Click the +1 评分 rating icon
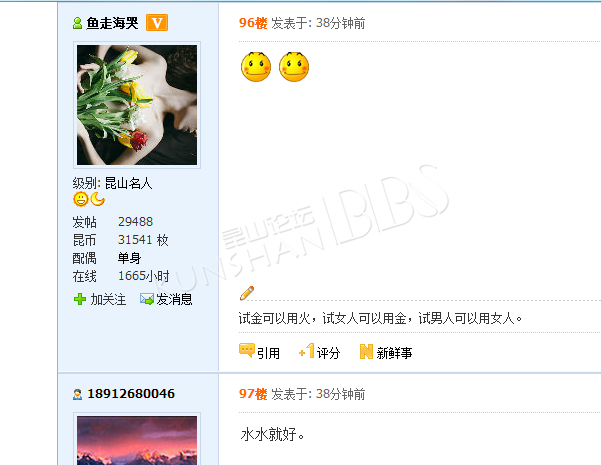 pyautogui.click(x=307, y=351)
